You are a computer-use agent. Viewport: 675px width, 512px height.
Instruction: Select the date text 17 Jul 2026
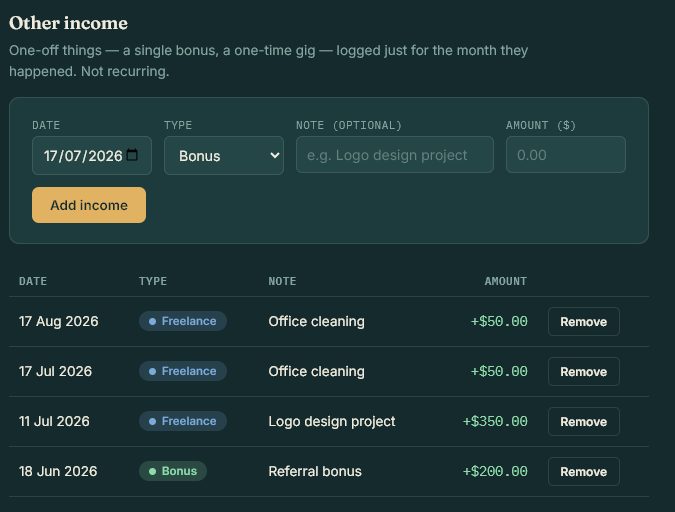56,371
